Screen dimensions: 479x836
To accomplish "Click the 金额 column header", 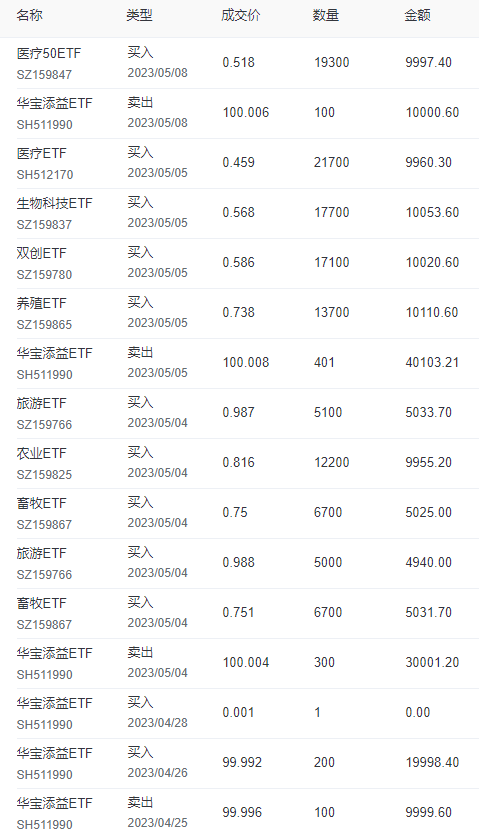I will (x=417, y=15).
